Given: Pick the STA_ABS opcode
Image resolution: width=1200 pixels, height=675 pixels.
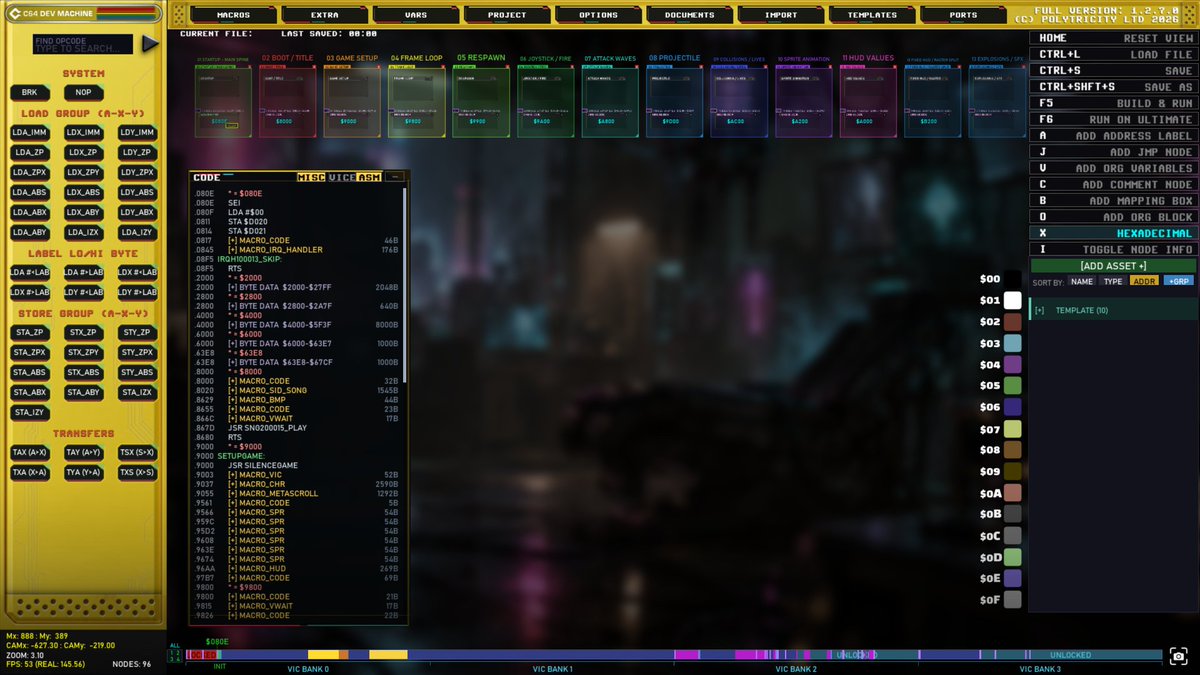Looking at the screenshot, I should point(30,372).
